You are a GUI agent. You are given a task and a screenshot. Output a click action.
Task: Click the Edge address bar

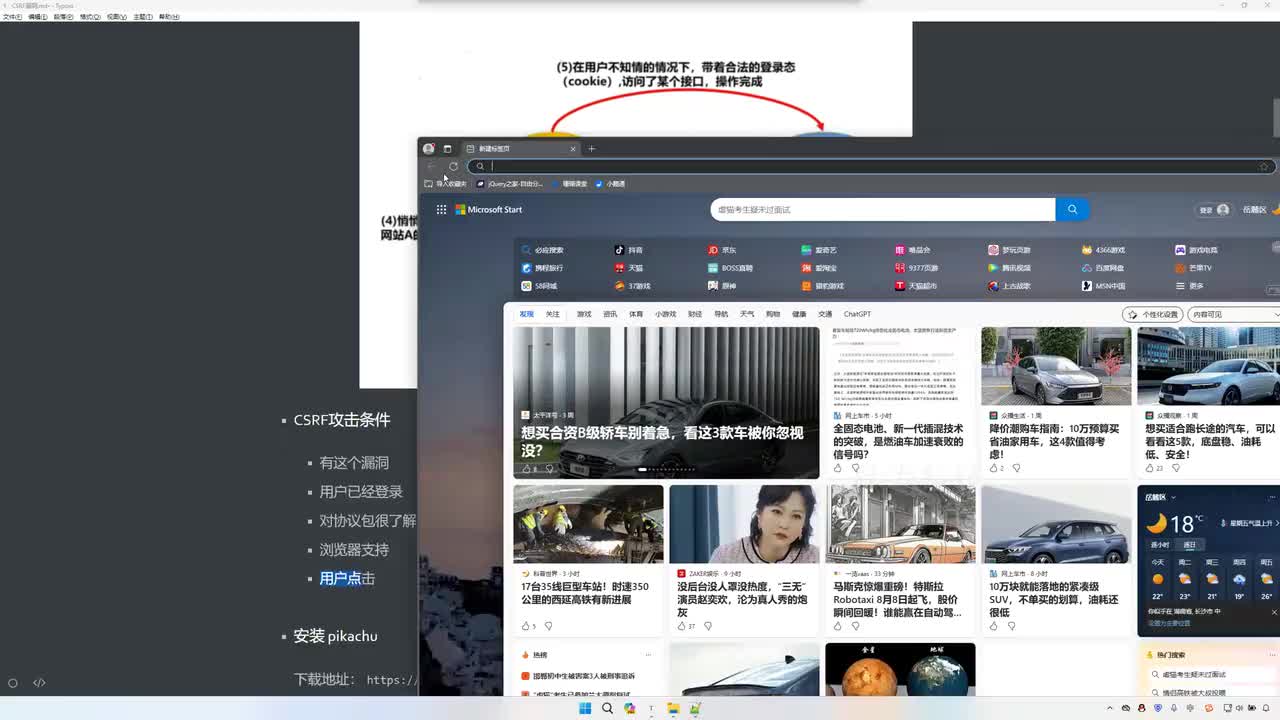point(870,167)
